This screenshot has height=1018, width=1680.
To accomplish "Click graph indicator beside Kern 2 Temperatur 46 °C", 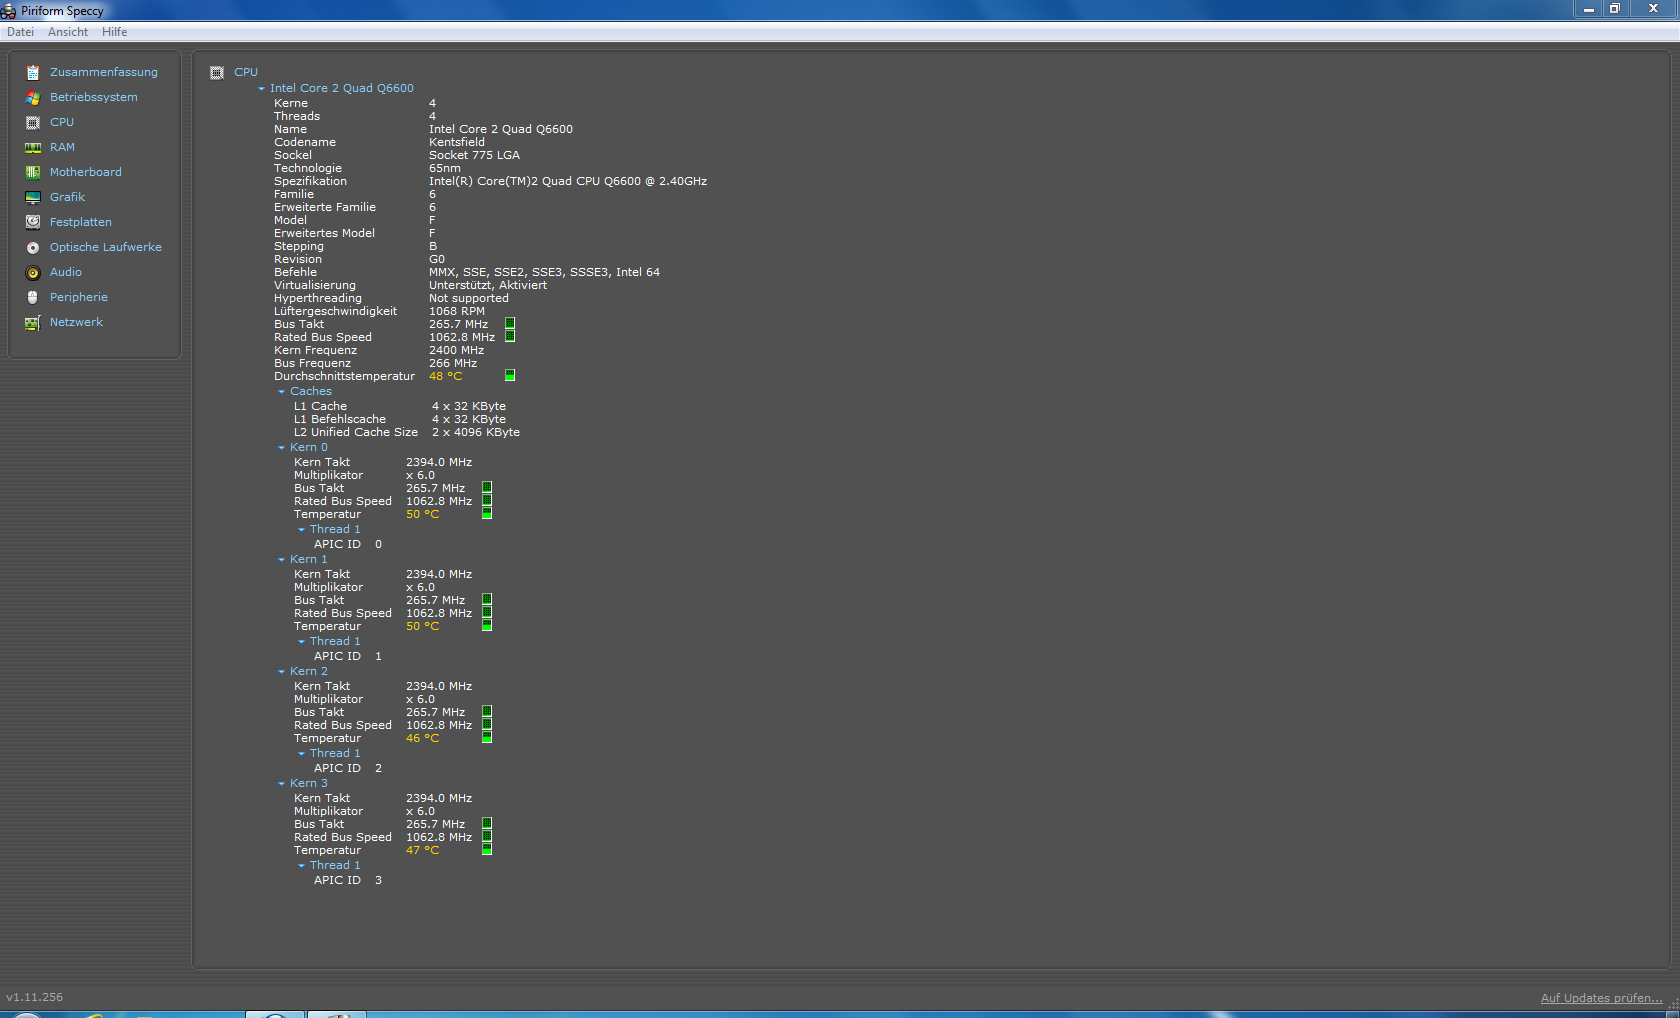I will point(487,738).
